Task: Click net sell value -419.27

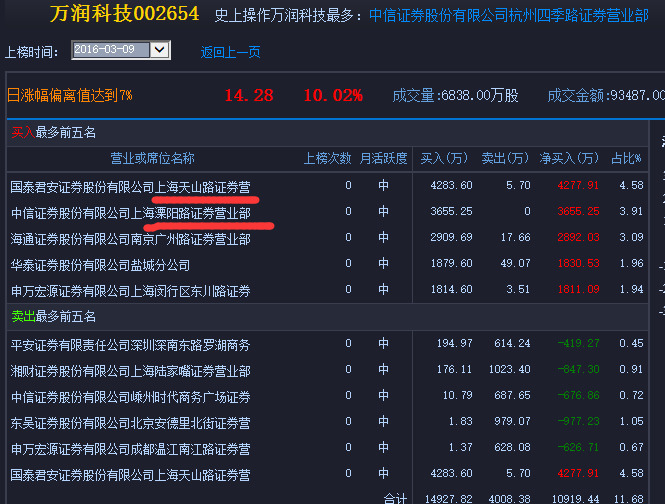Action: (578, 343)
